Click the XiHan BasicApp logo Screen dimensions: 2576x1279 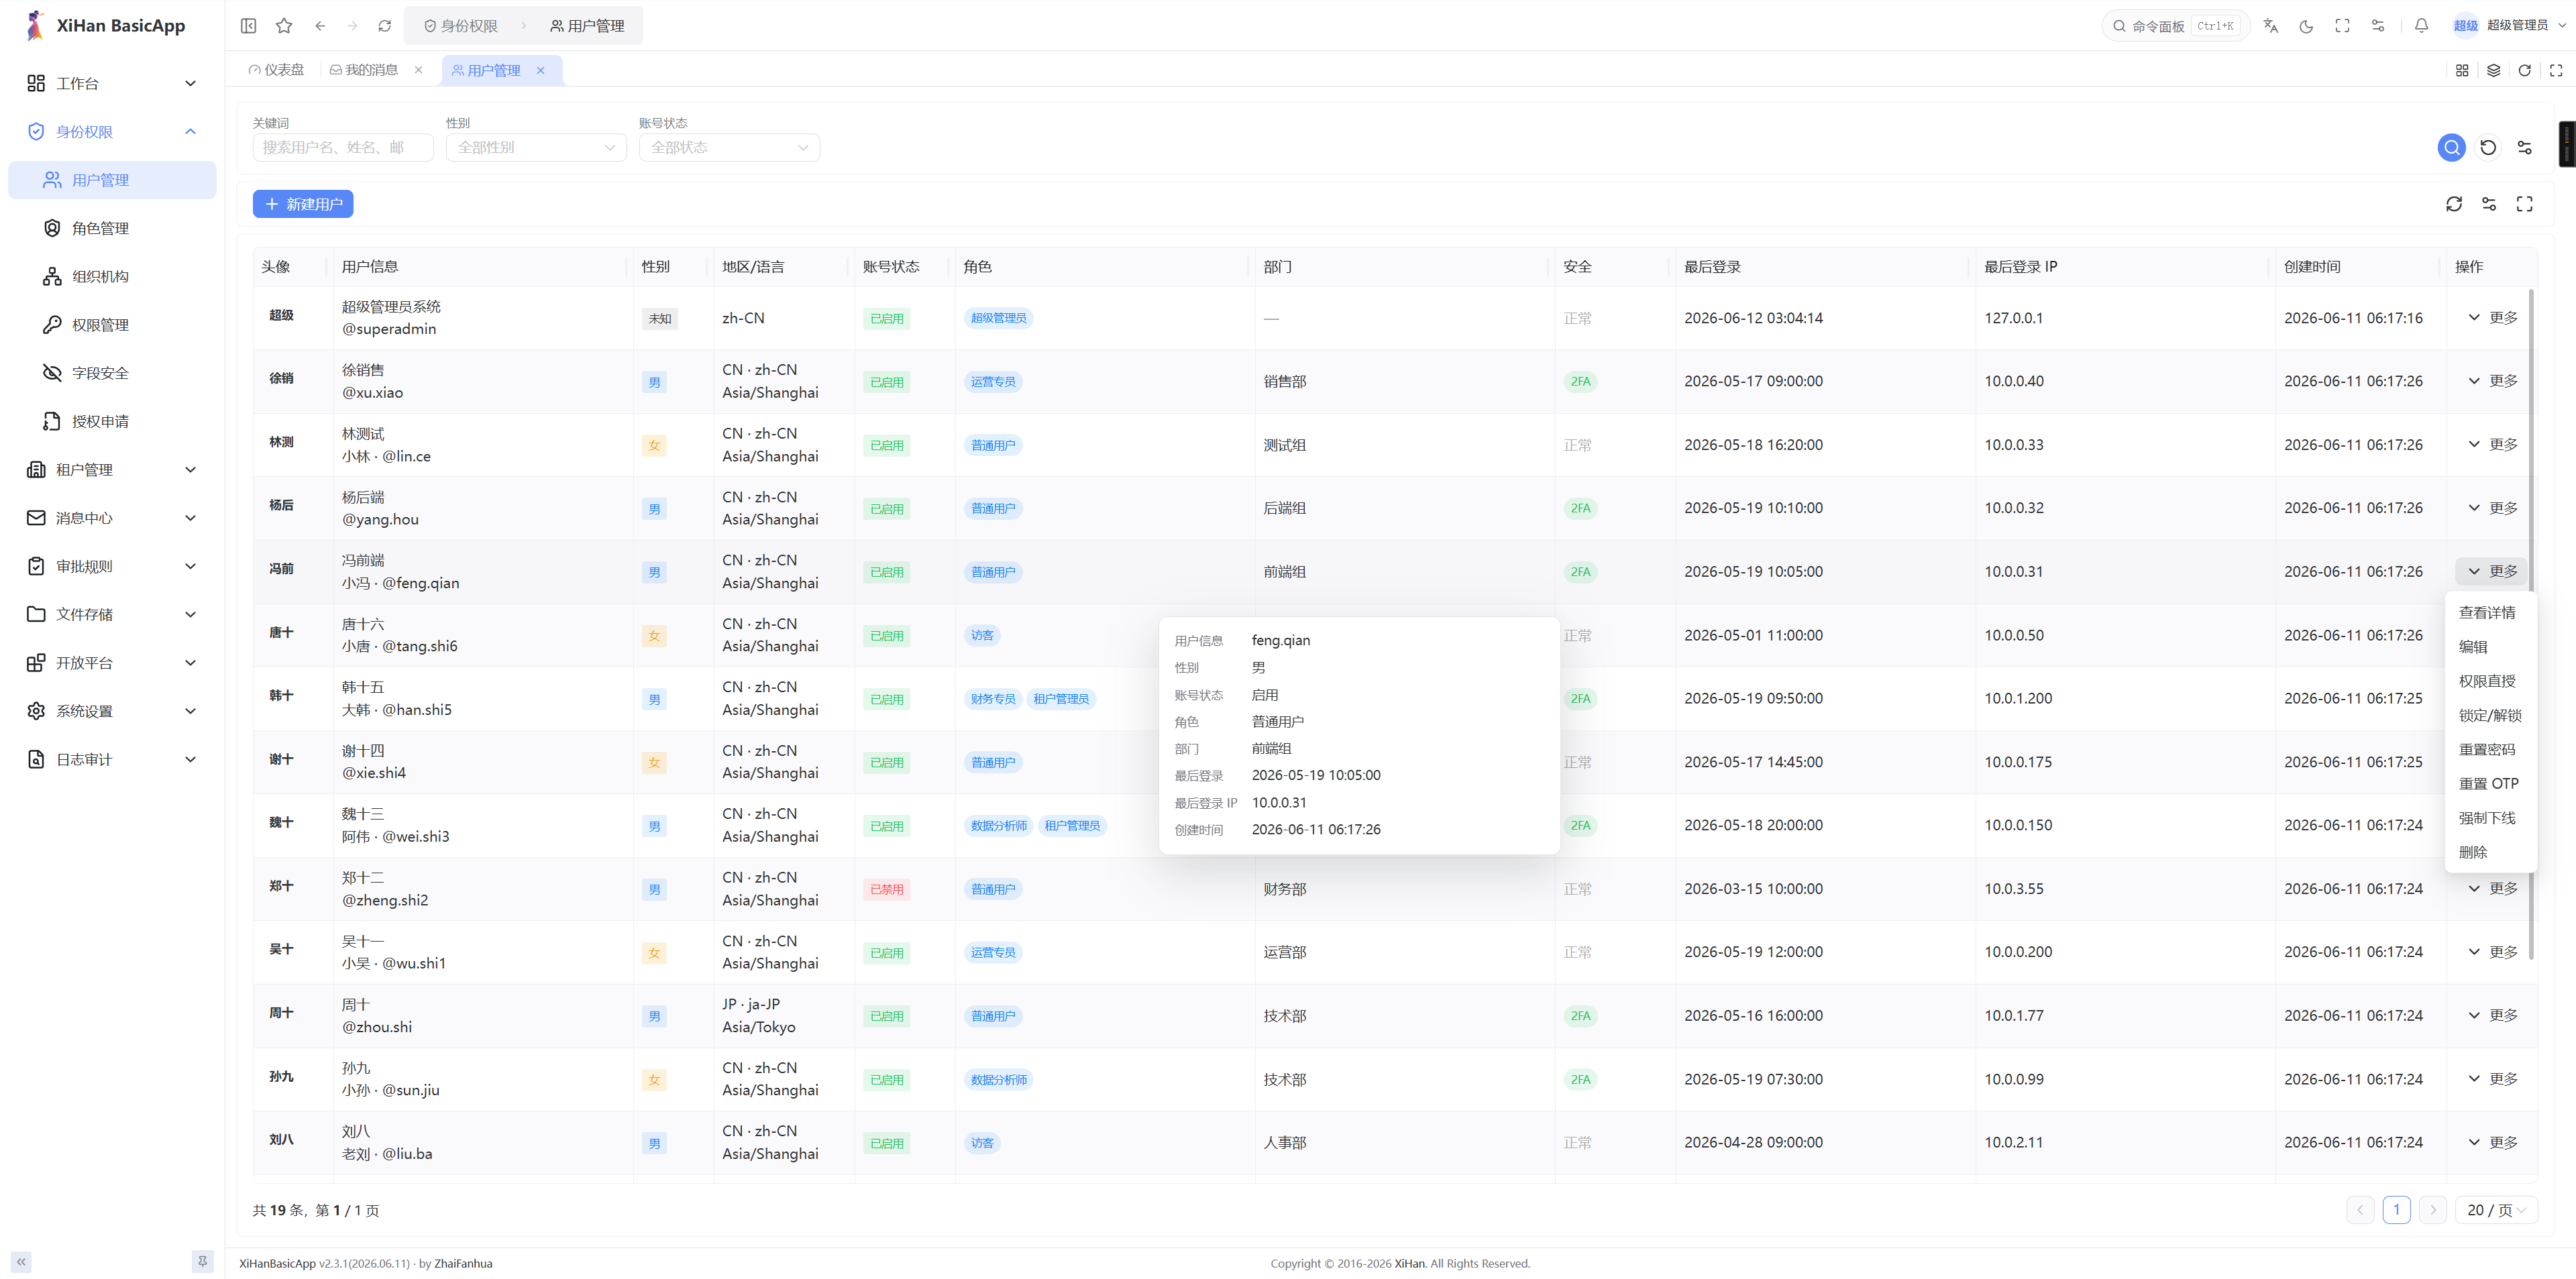(x=105, y=26)
